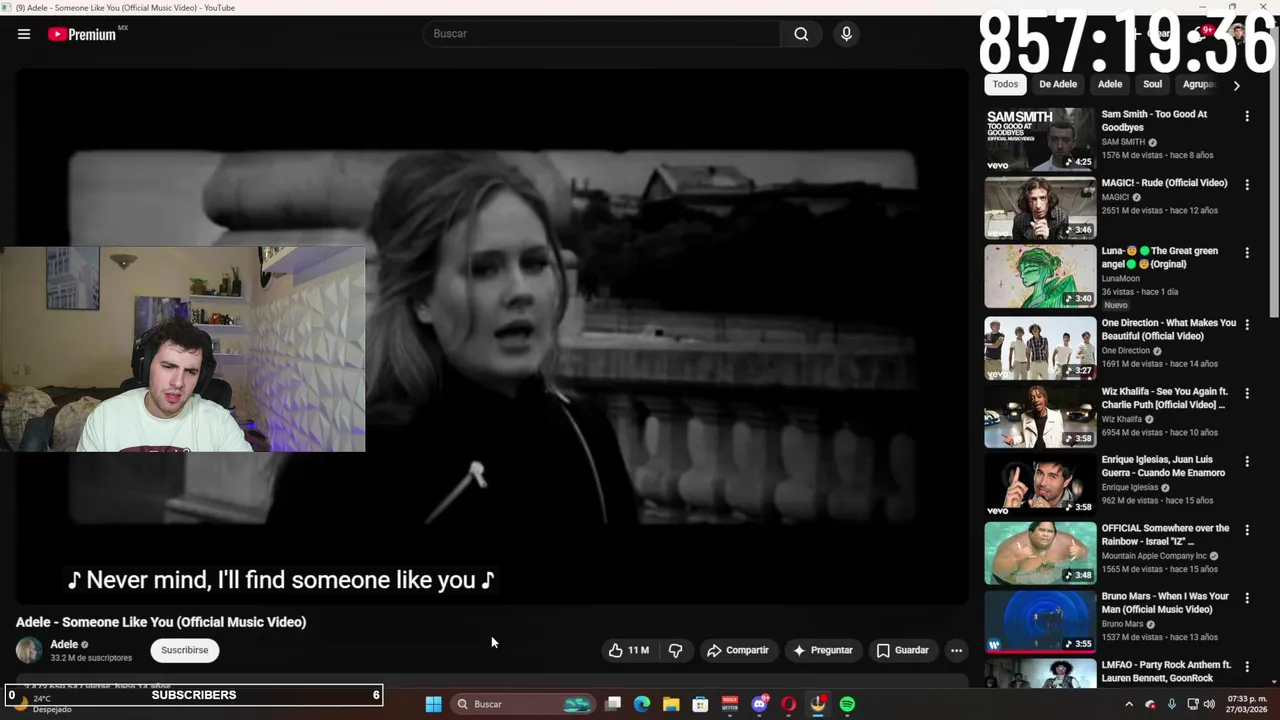Open Adele channel avatar
The height and width of the screenshot is (720, 1280).
coord(29,650)
